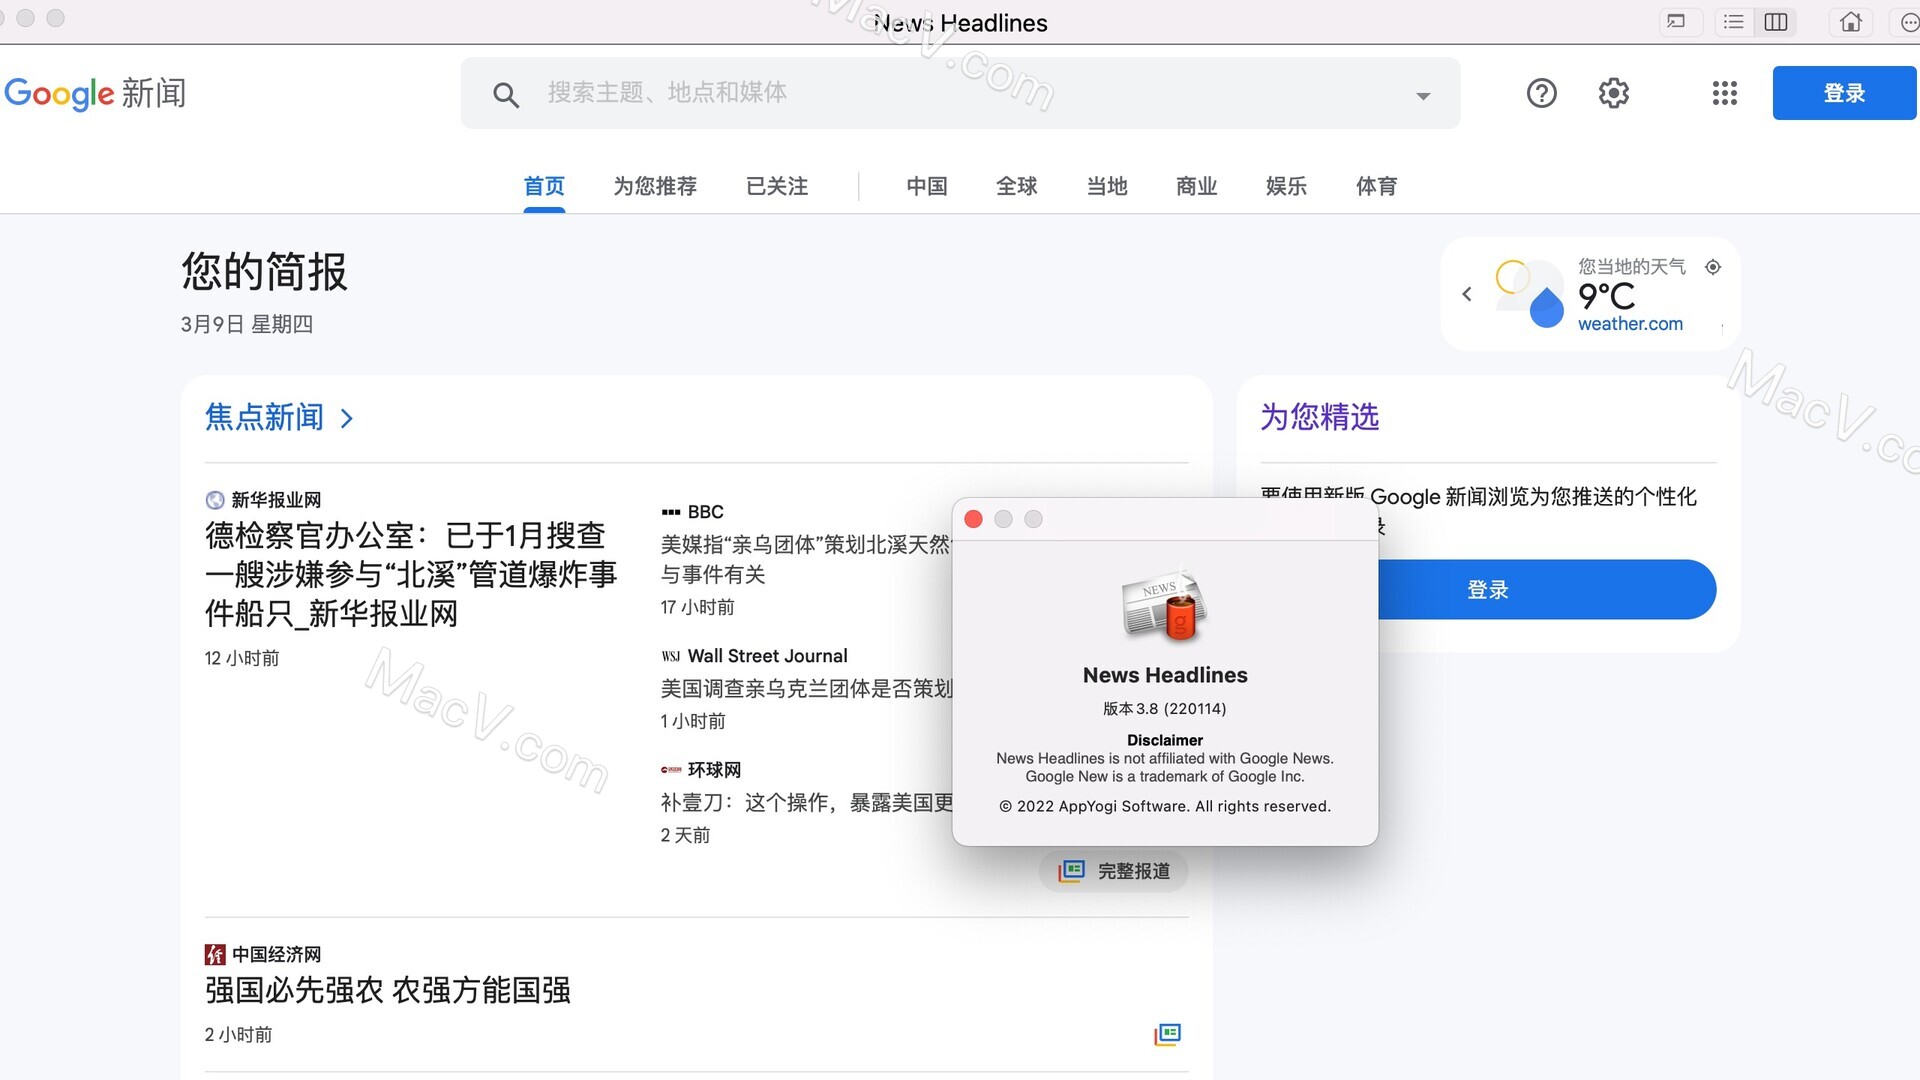Click the search magnifier icon
This screenshot has height=1080, width=1920.
[506, 95]
